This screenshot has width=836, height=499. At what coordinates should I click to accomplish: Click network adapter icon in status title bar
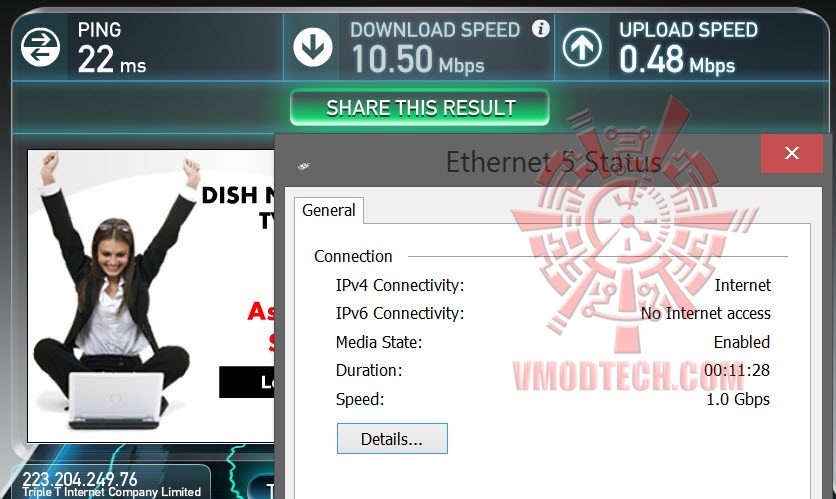303,166
